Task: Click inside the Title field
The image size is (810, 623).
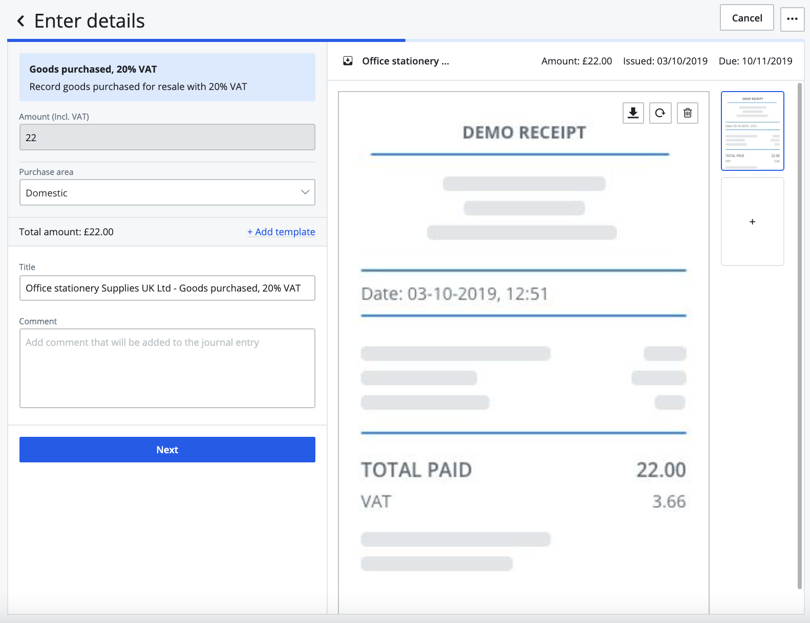Action: pos(166,287)
